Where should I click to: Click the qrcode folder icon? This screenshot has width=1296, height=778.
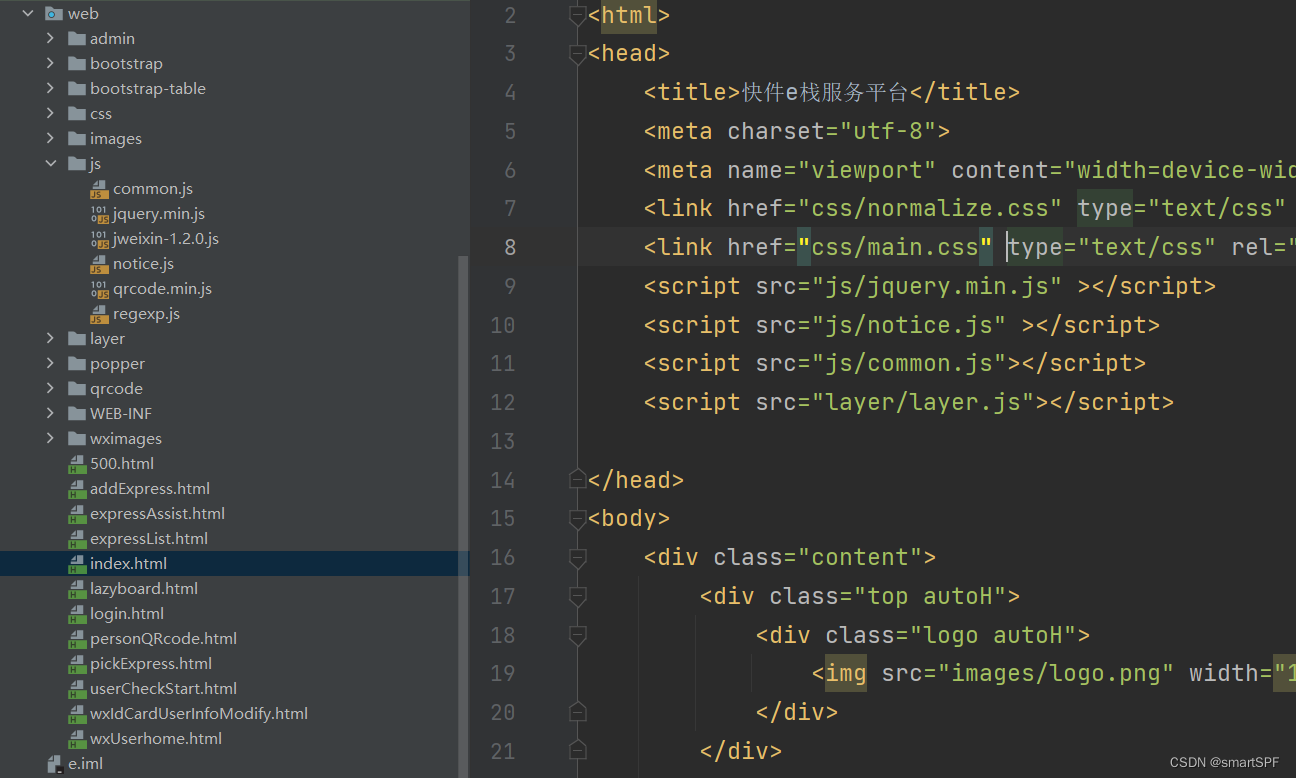coord(77,389)
